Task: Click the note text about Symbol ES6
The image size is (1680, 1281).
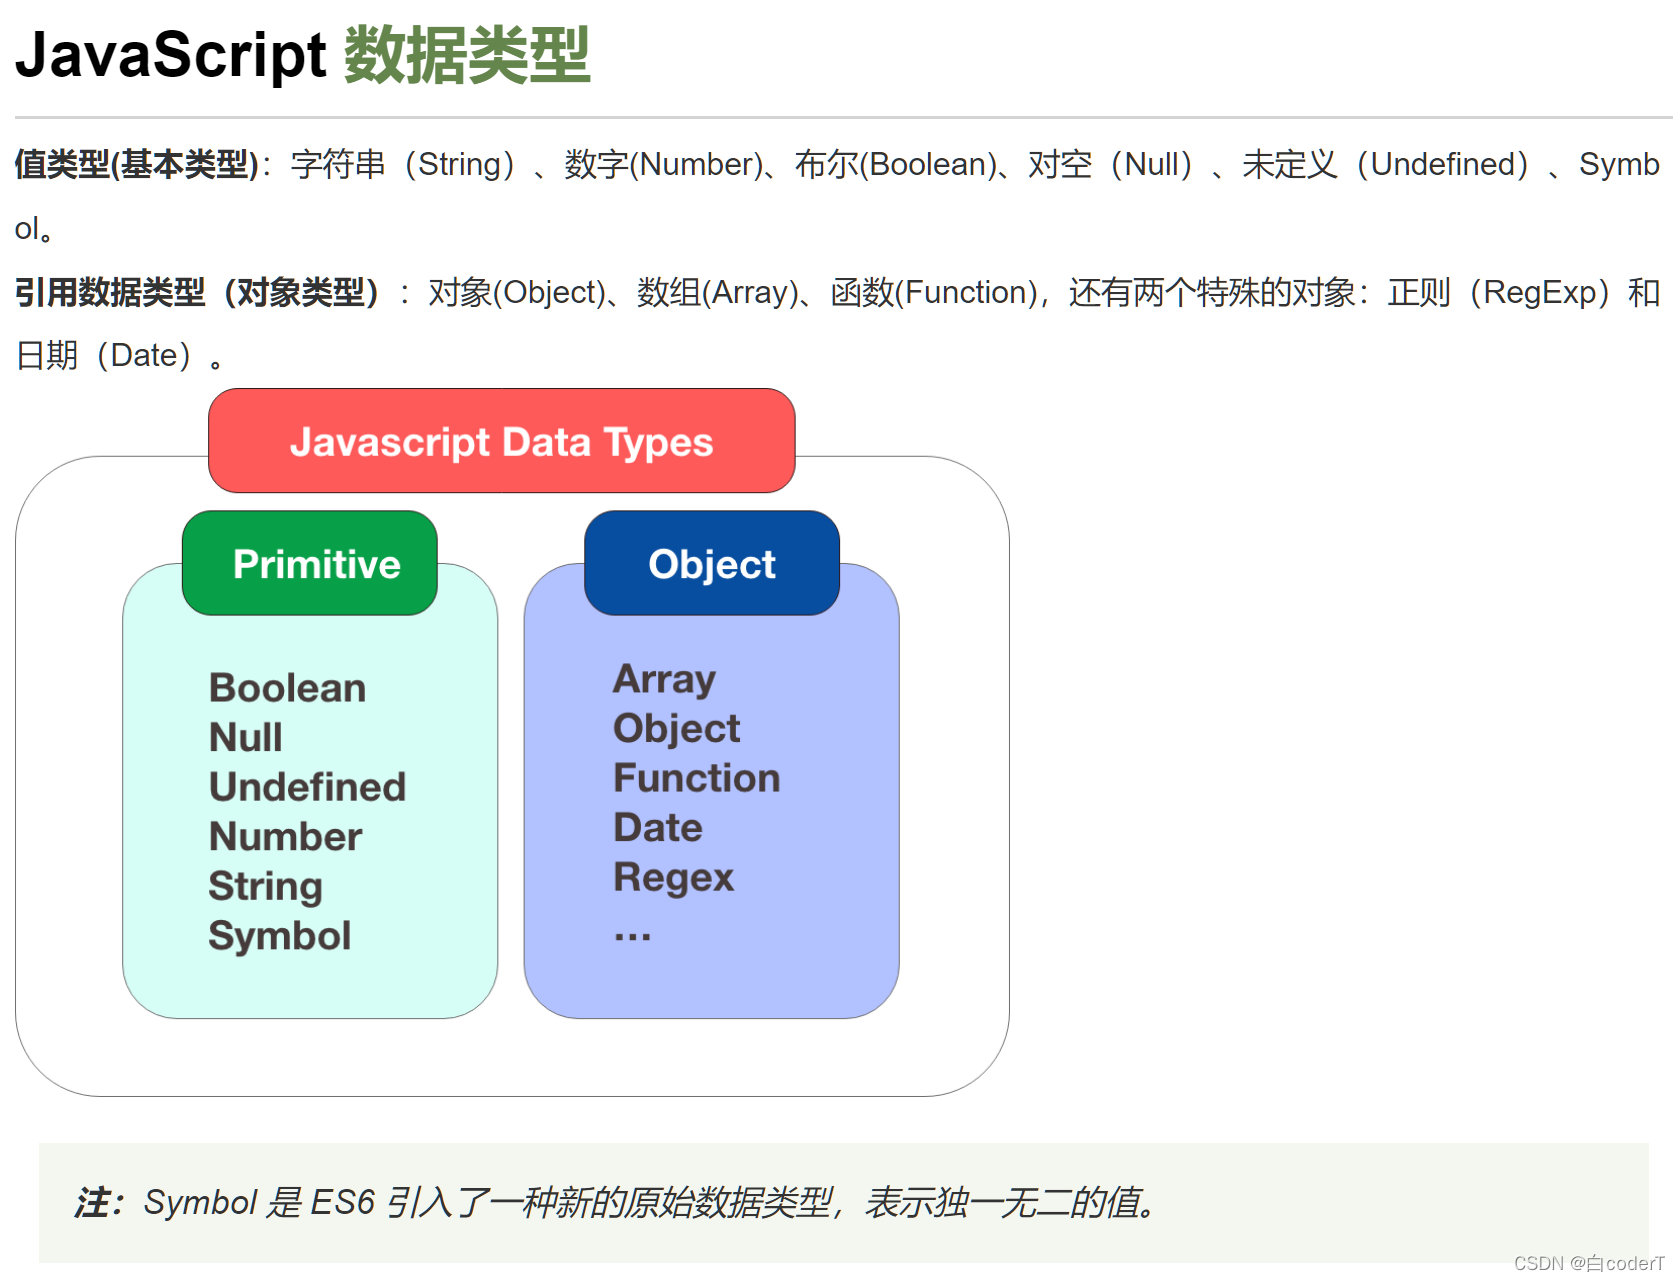Action: (x=652, y=1202)
